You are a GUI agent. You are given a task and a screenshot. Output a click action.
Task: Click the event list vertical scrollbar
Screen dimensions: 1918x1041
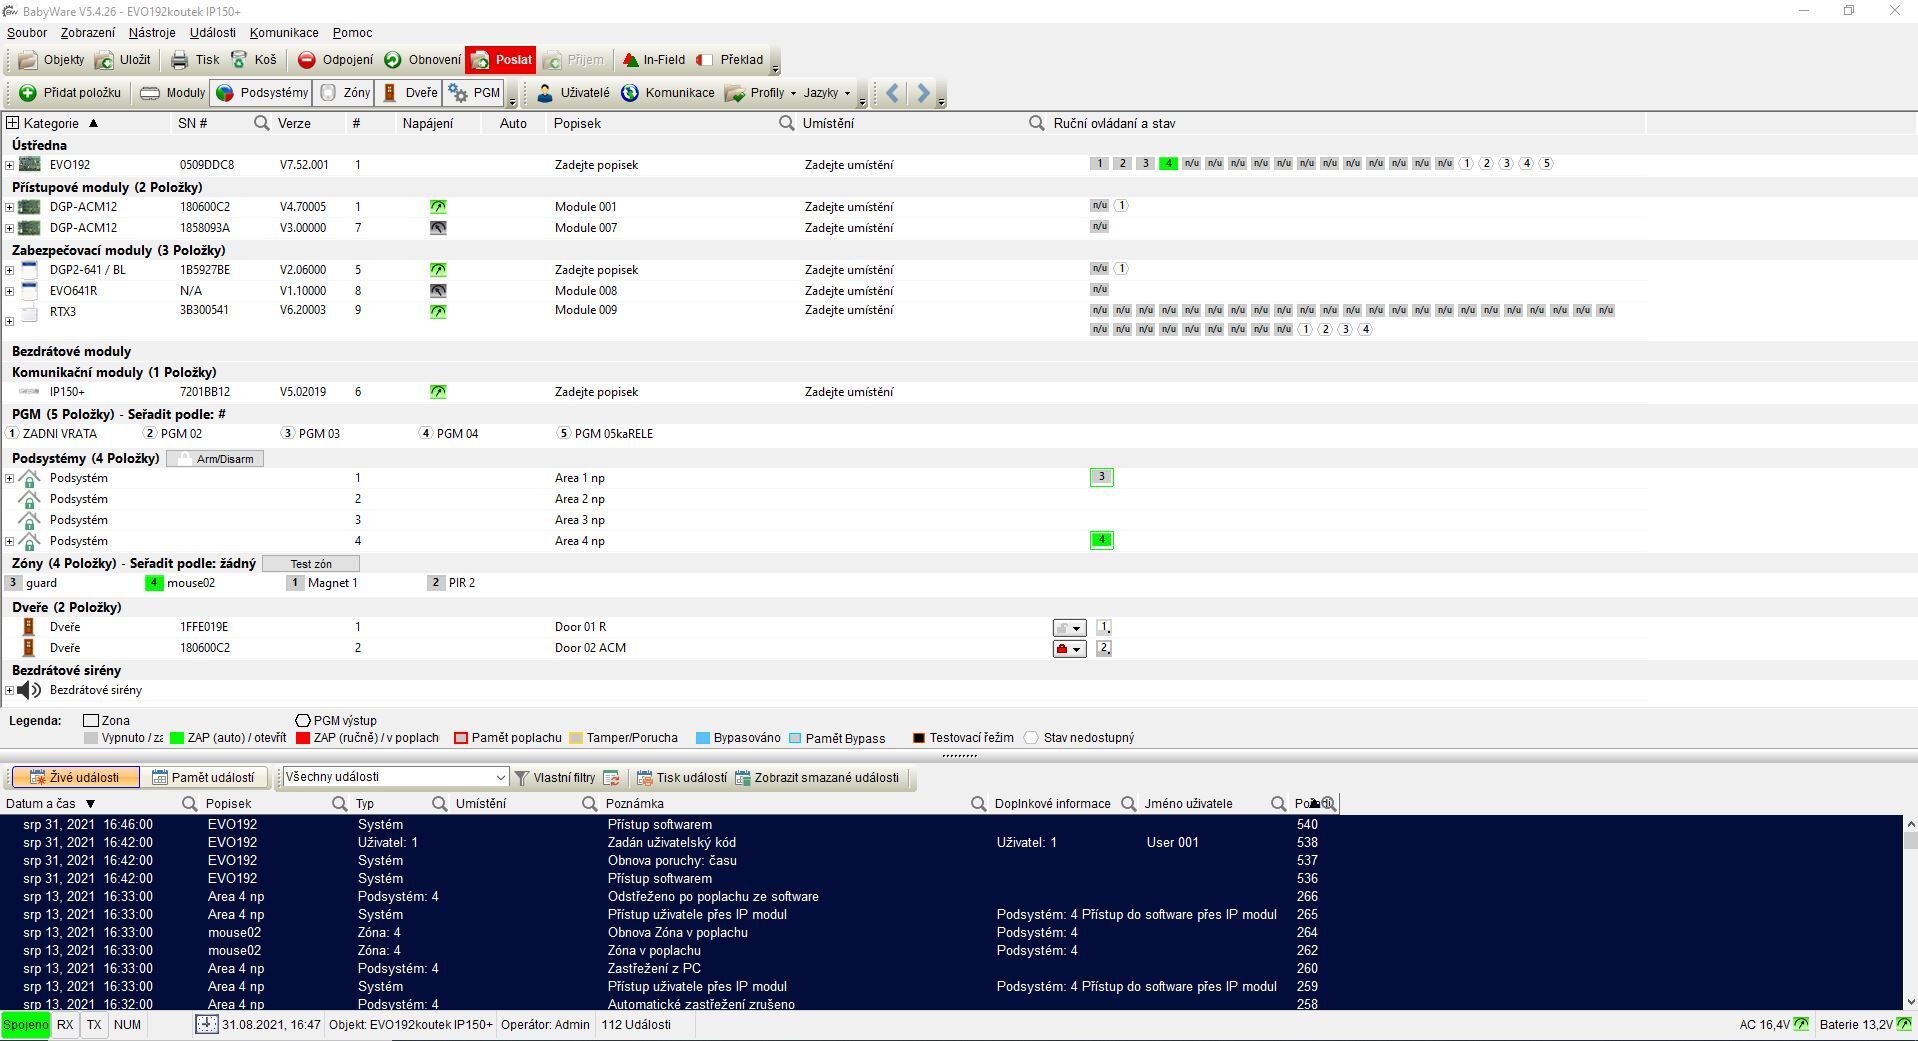coord(1910,910)
